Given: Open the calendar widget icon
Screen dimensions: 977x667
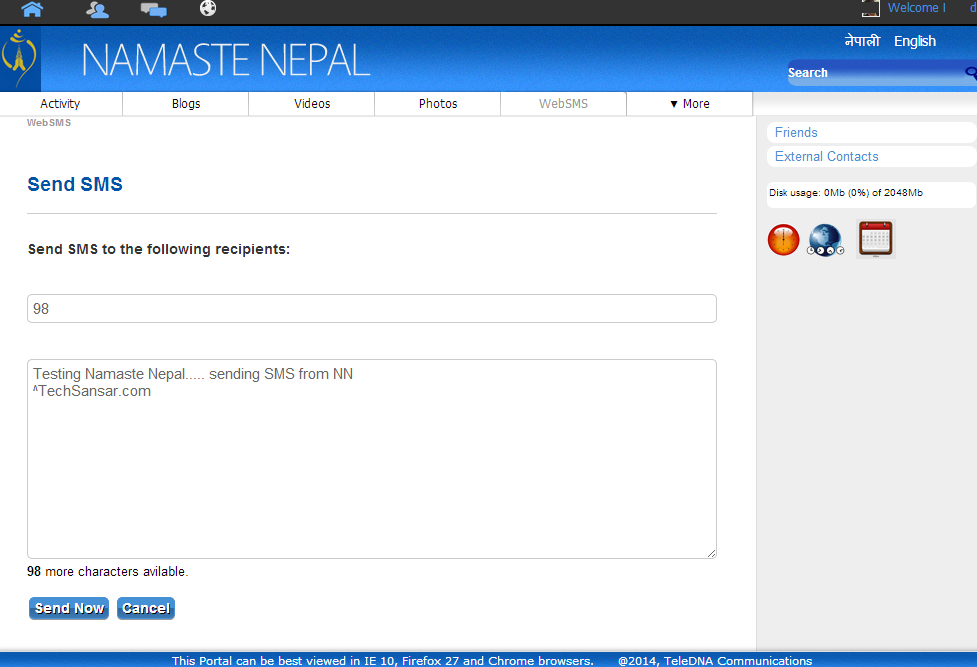Looking at the screenshot, I should pos(875,239).
